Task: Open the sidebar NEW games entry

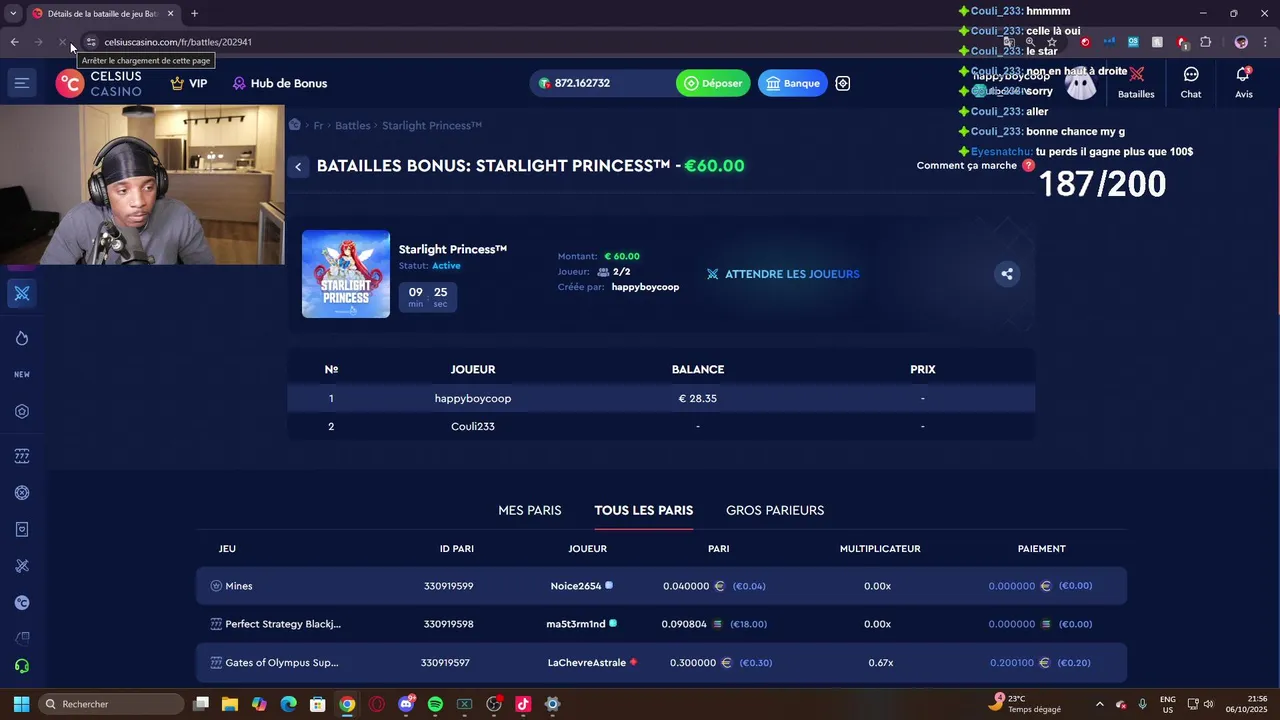Action: tap(22, 374)
